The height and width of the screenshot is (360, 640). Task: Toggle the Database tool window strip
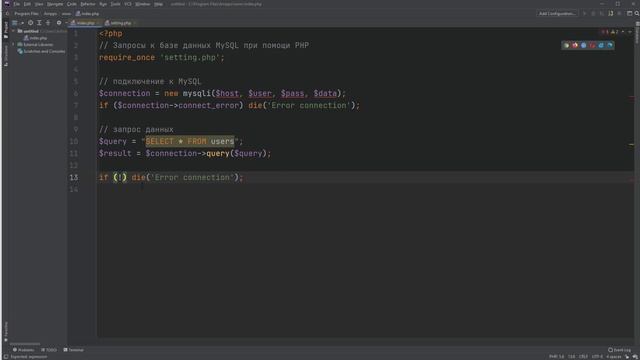[637, 32]
